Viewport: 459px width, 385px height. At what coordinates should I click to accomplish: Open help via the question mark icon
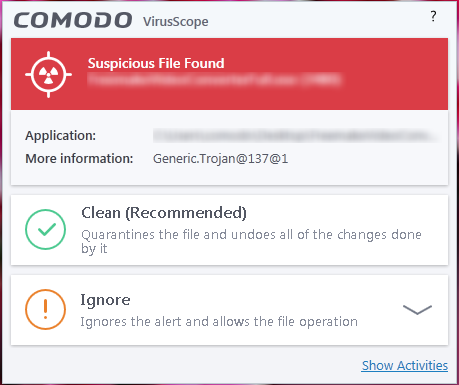click(433, 16)
